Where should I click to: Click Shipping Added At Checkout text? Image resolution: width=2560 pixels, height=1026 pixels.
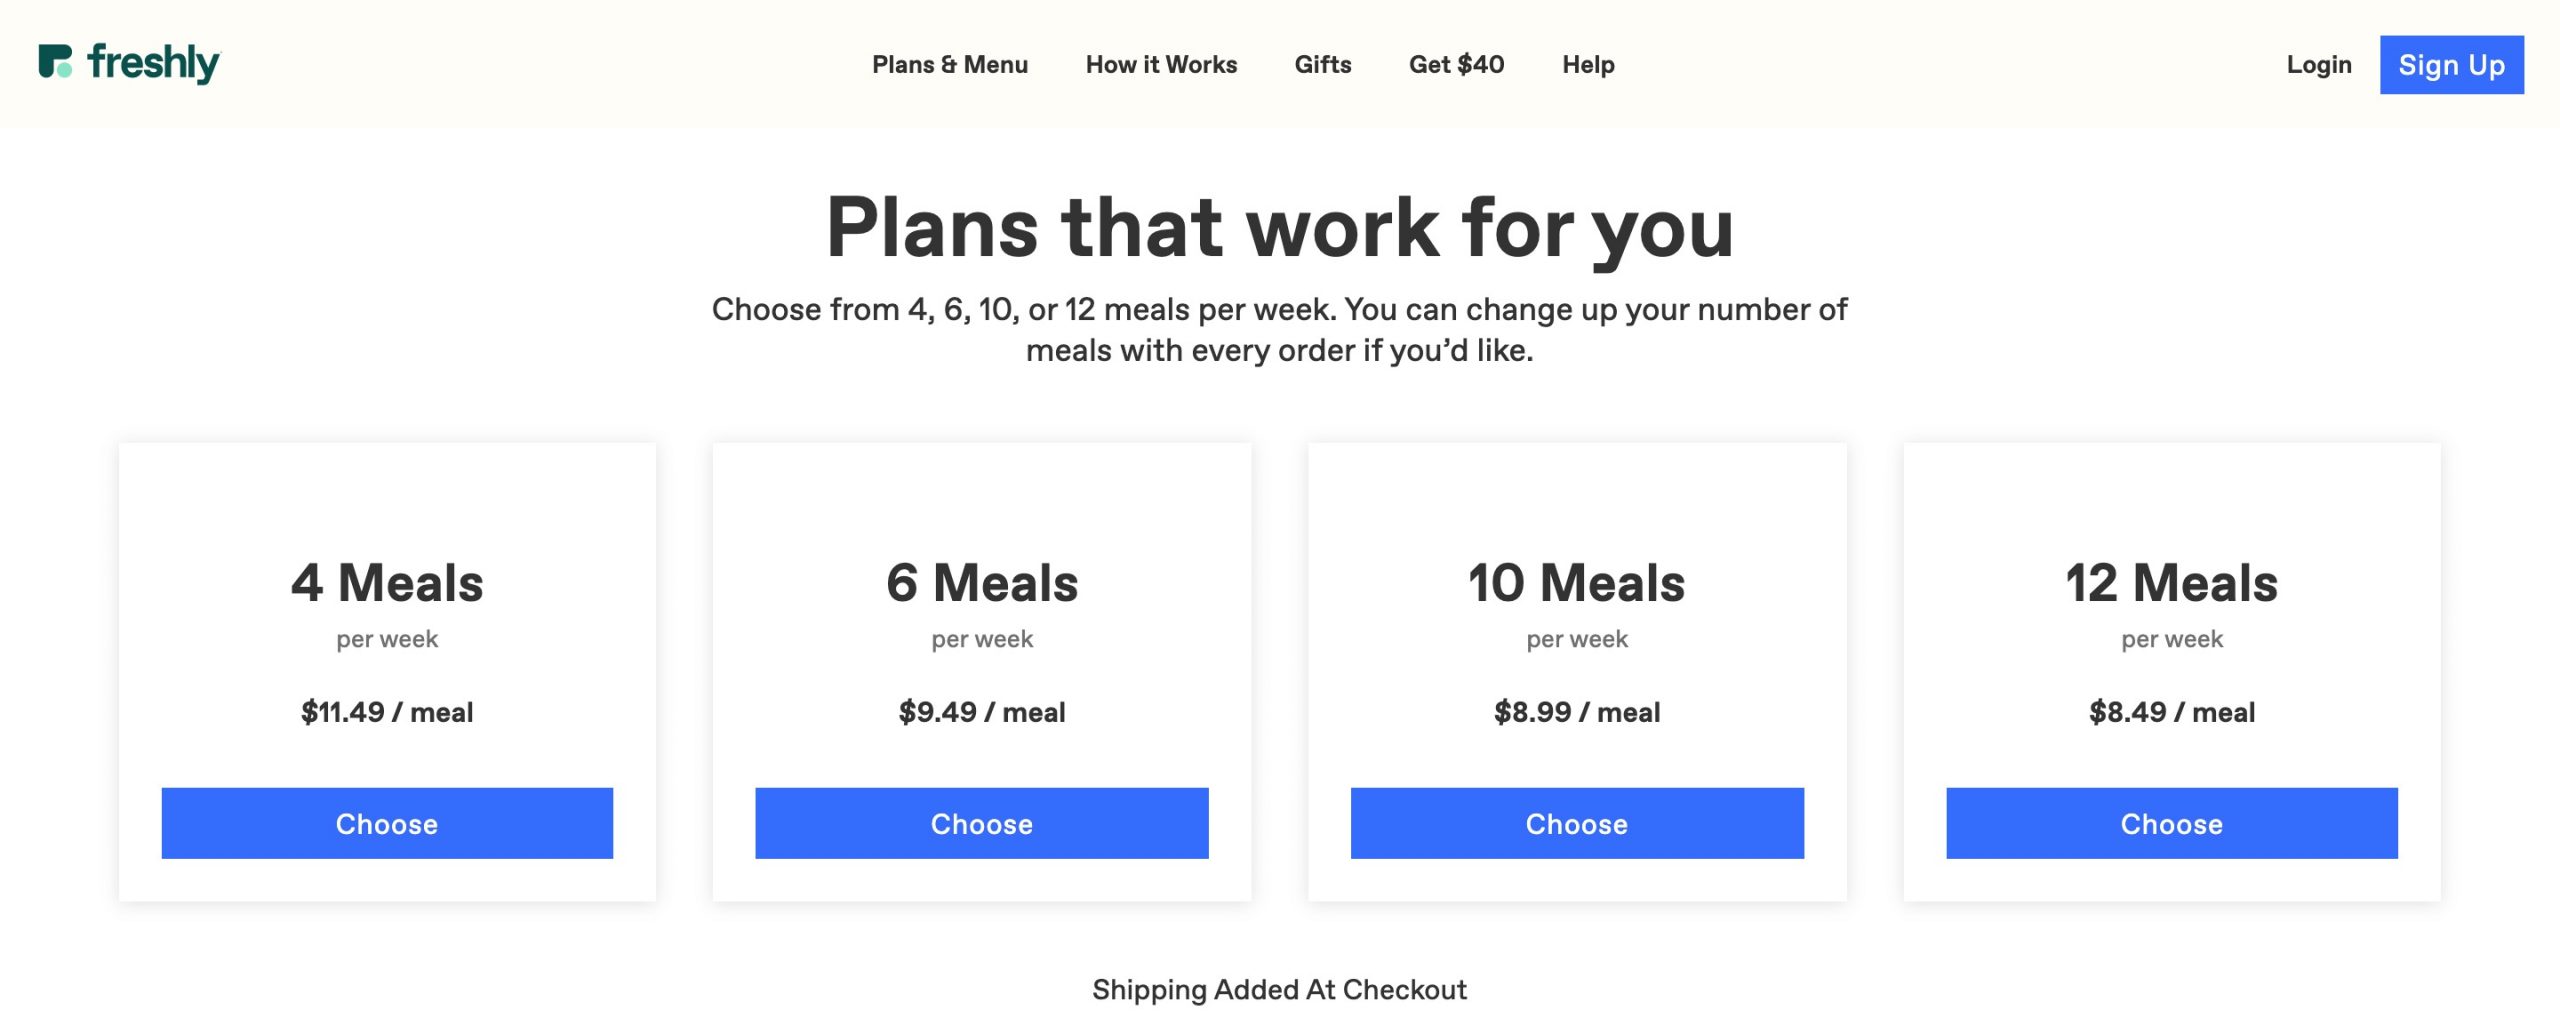pos(1279,990)
